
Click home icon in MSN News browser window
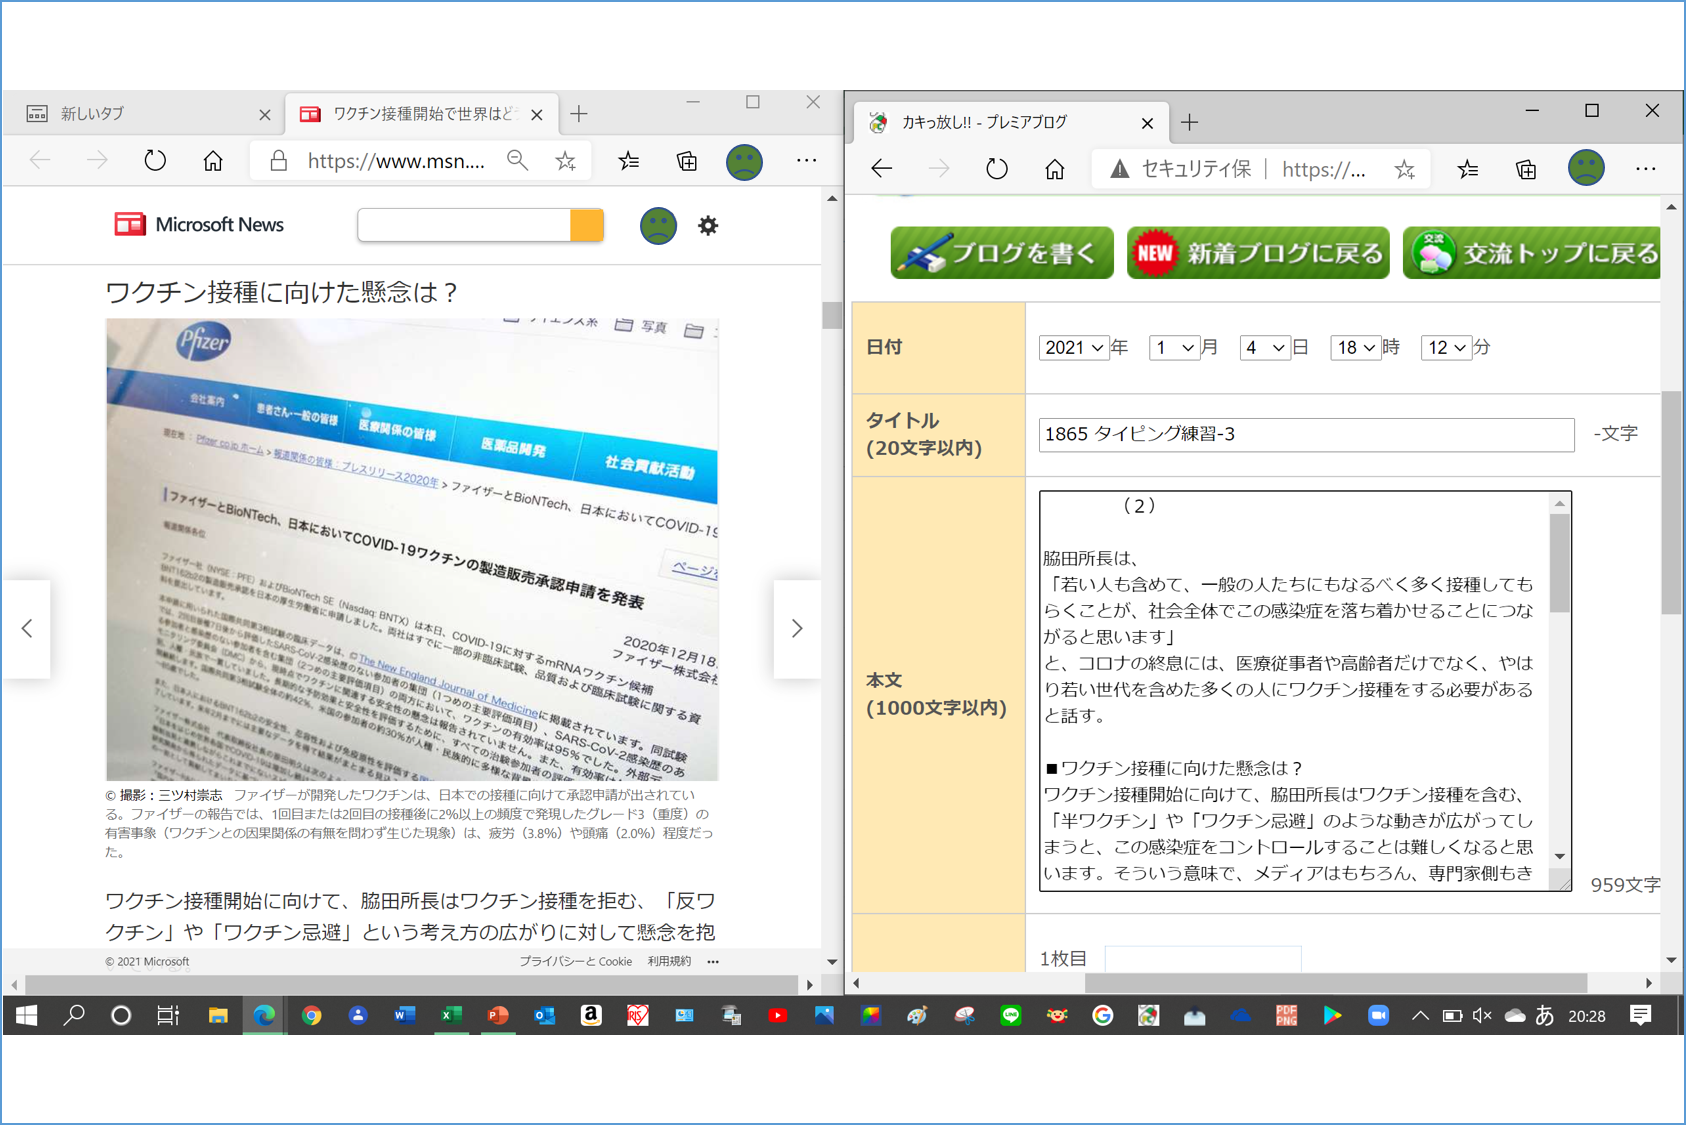(x=213, y=160)
